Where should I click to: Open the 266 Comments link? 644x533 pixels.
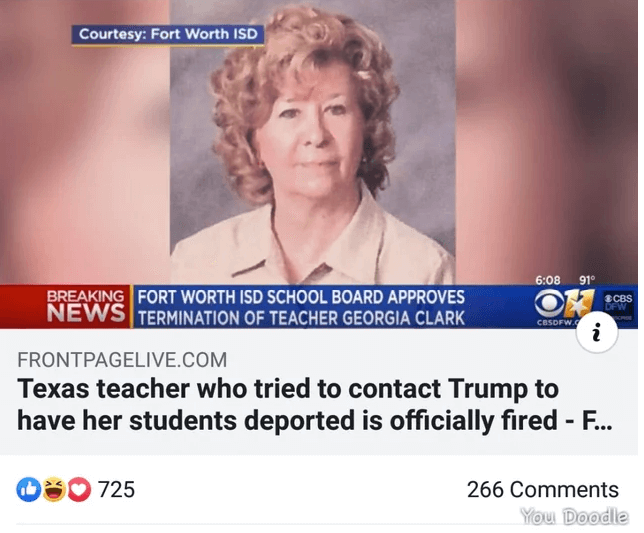[543, 489]
